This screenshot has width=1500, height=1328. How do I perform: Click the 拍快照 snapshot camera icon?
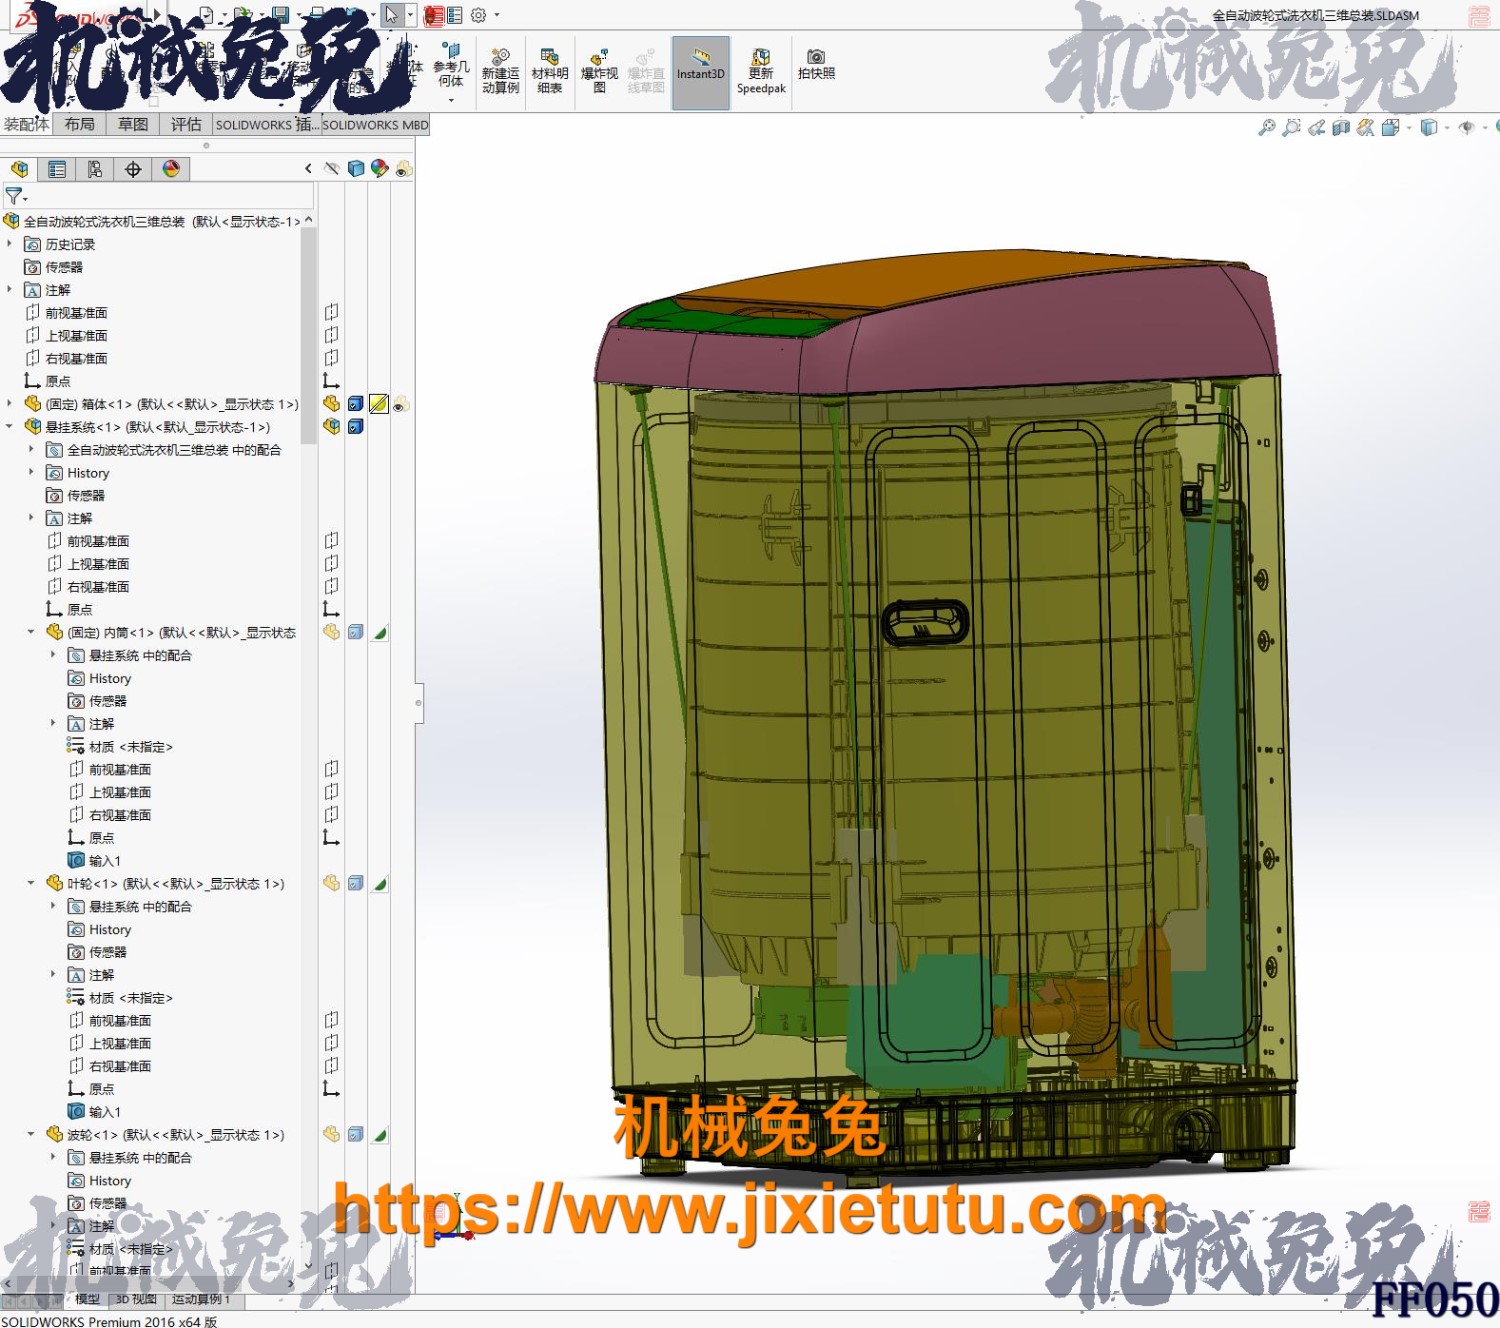[x=816, y=64]
